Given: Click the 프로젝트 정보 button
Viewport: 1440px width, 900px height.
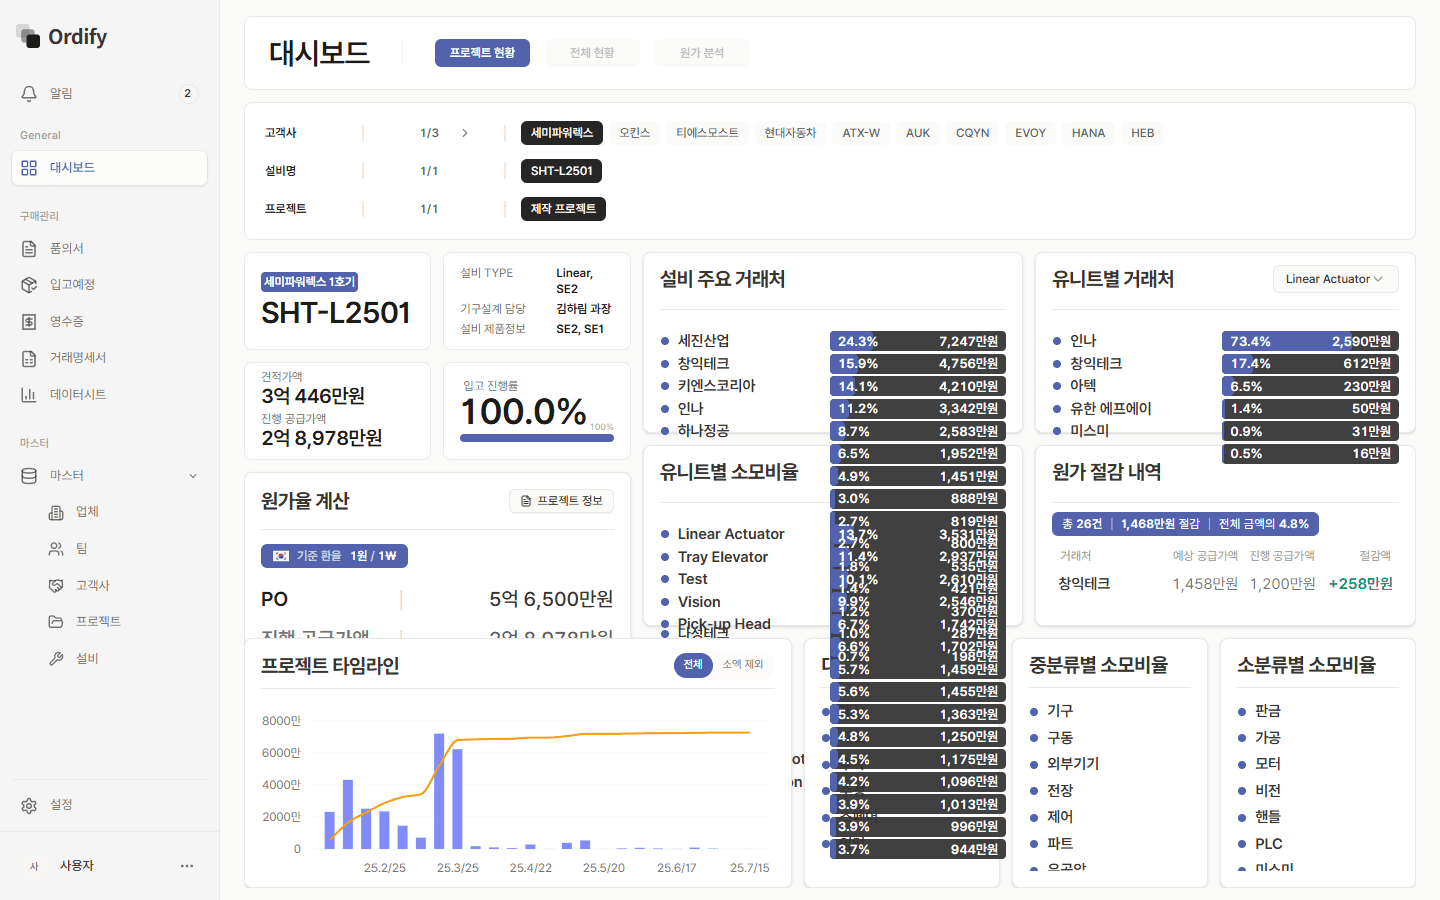Looking at the screenshot, I should click(561, 501).
